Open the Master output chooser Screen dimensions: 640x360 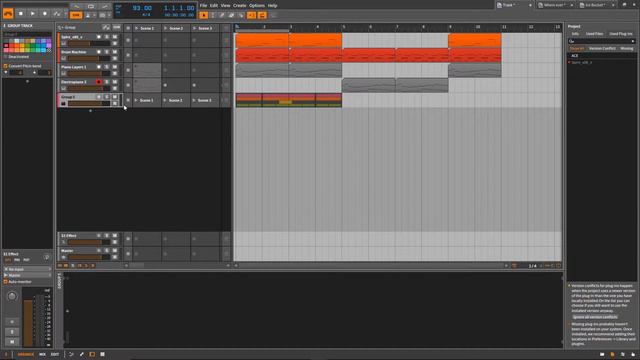pos(27,276)
